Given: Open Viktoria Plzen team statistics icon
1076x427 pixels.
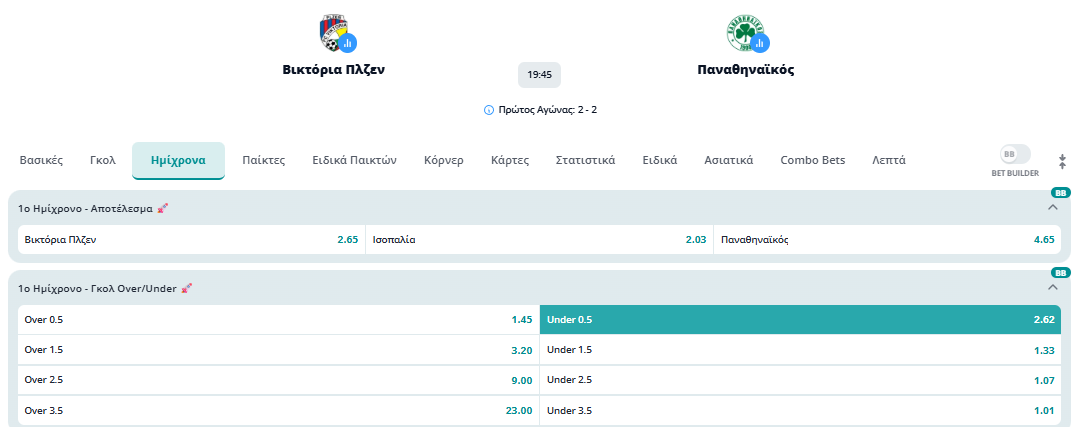Looking at the screenshot, I should pos(347,43).
